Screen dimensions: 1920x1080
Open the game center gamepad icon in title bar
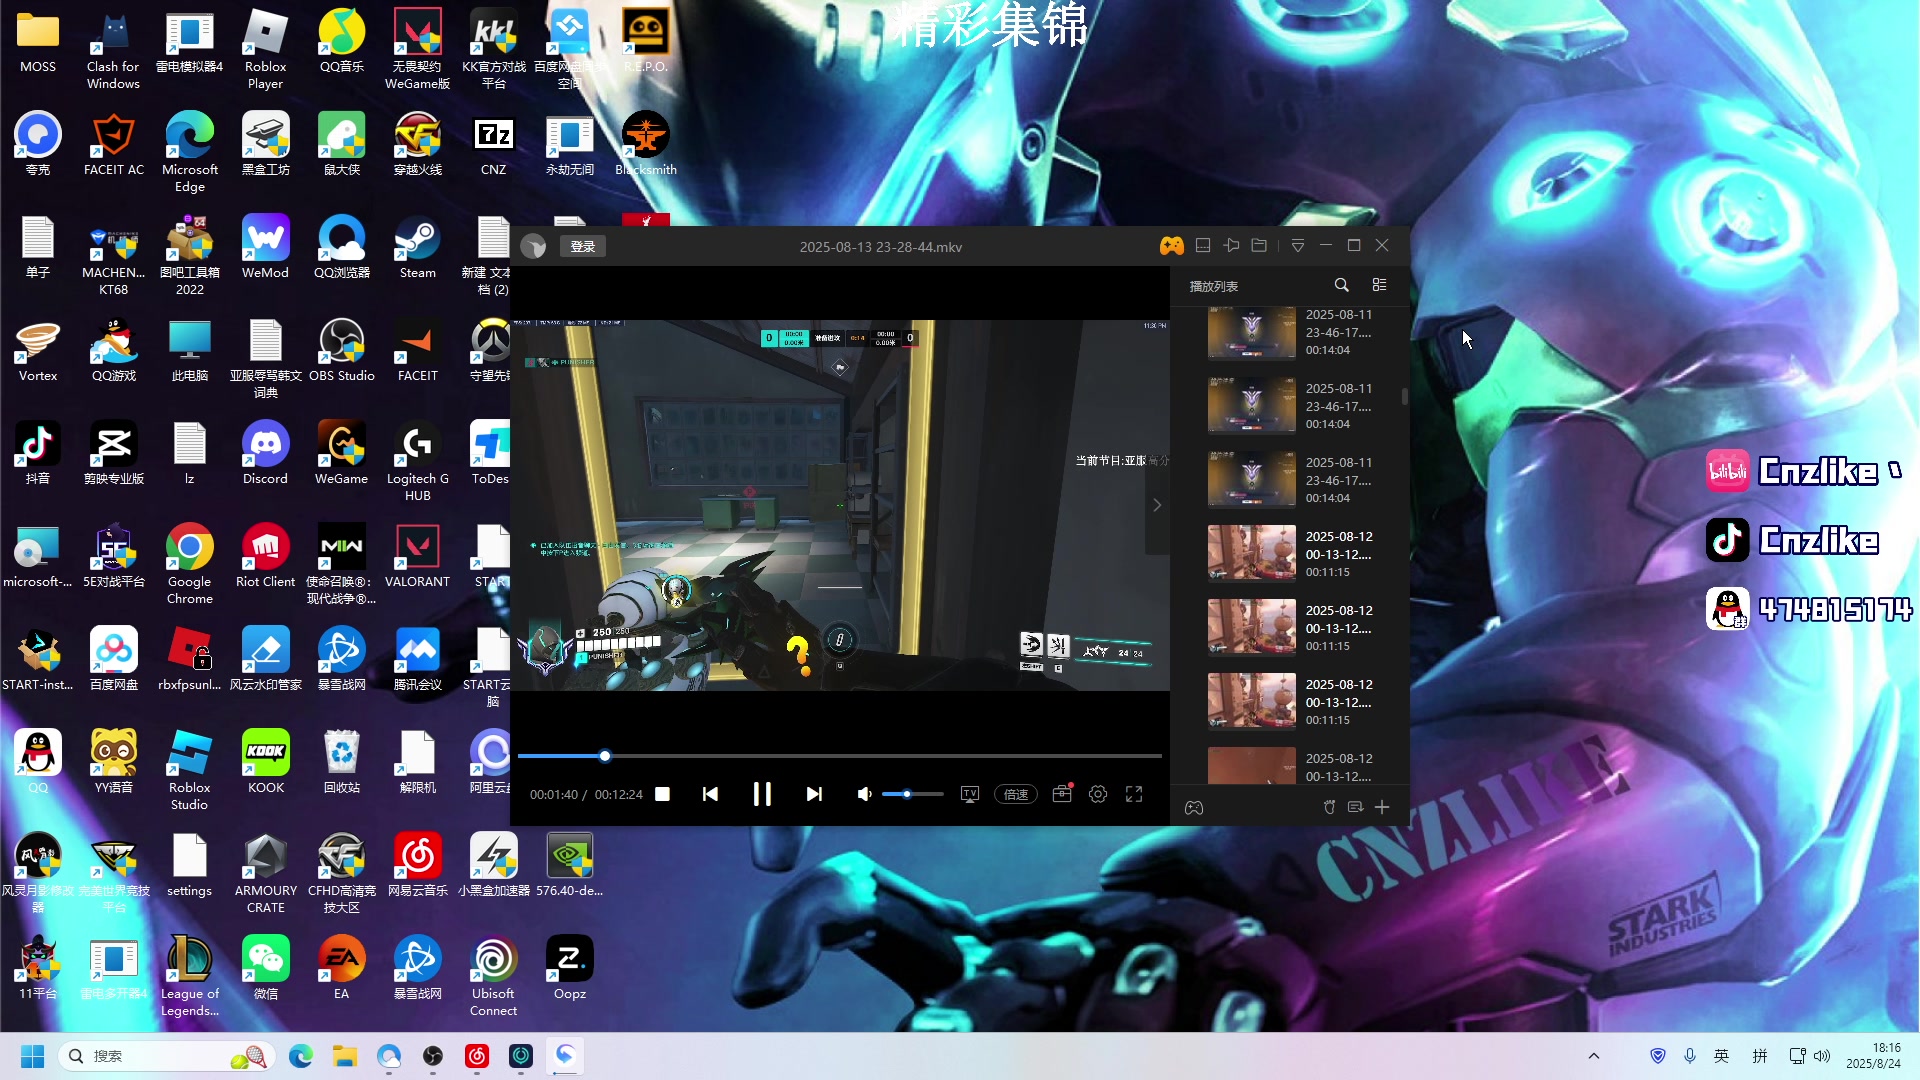(1171, 246)
